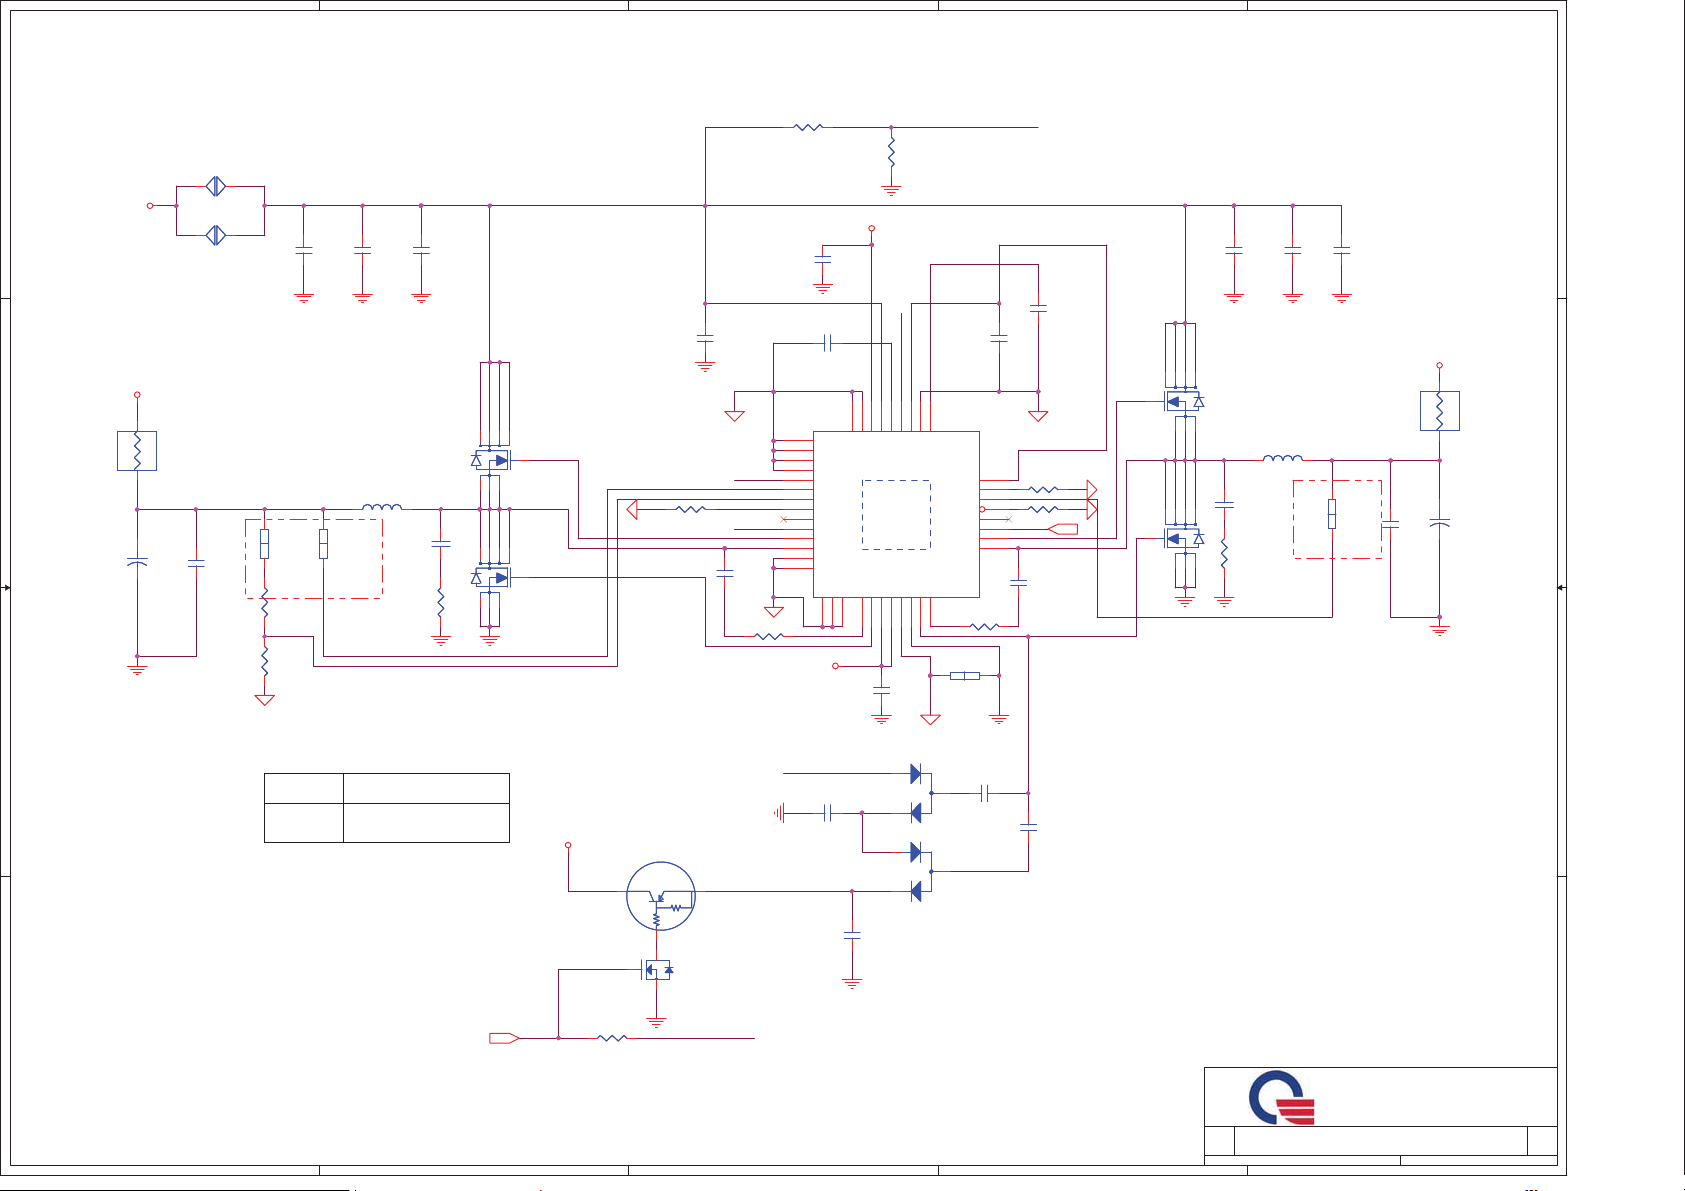The height and width of the screenshot is (1191, 1685).
Task: Click the power terminal circle above the circled transistor
Action: click(x=568, y=845)
